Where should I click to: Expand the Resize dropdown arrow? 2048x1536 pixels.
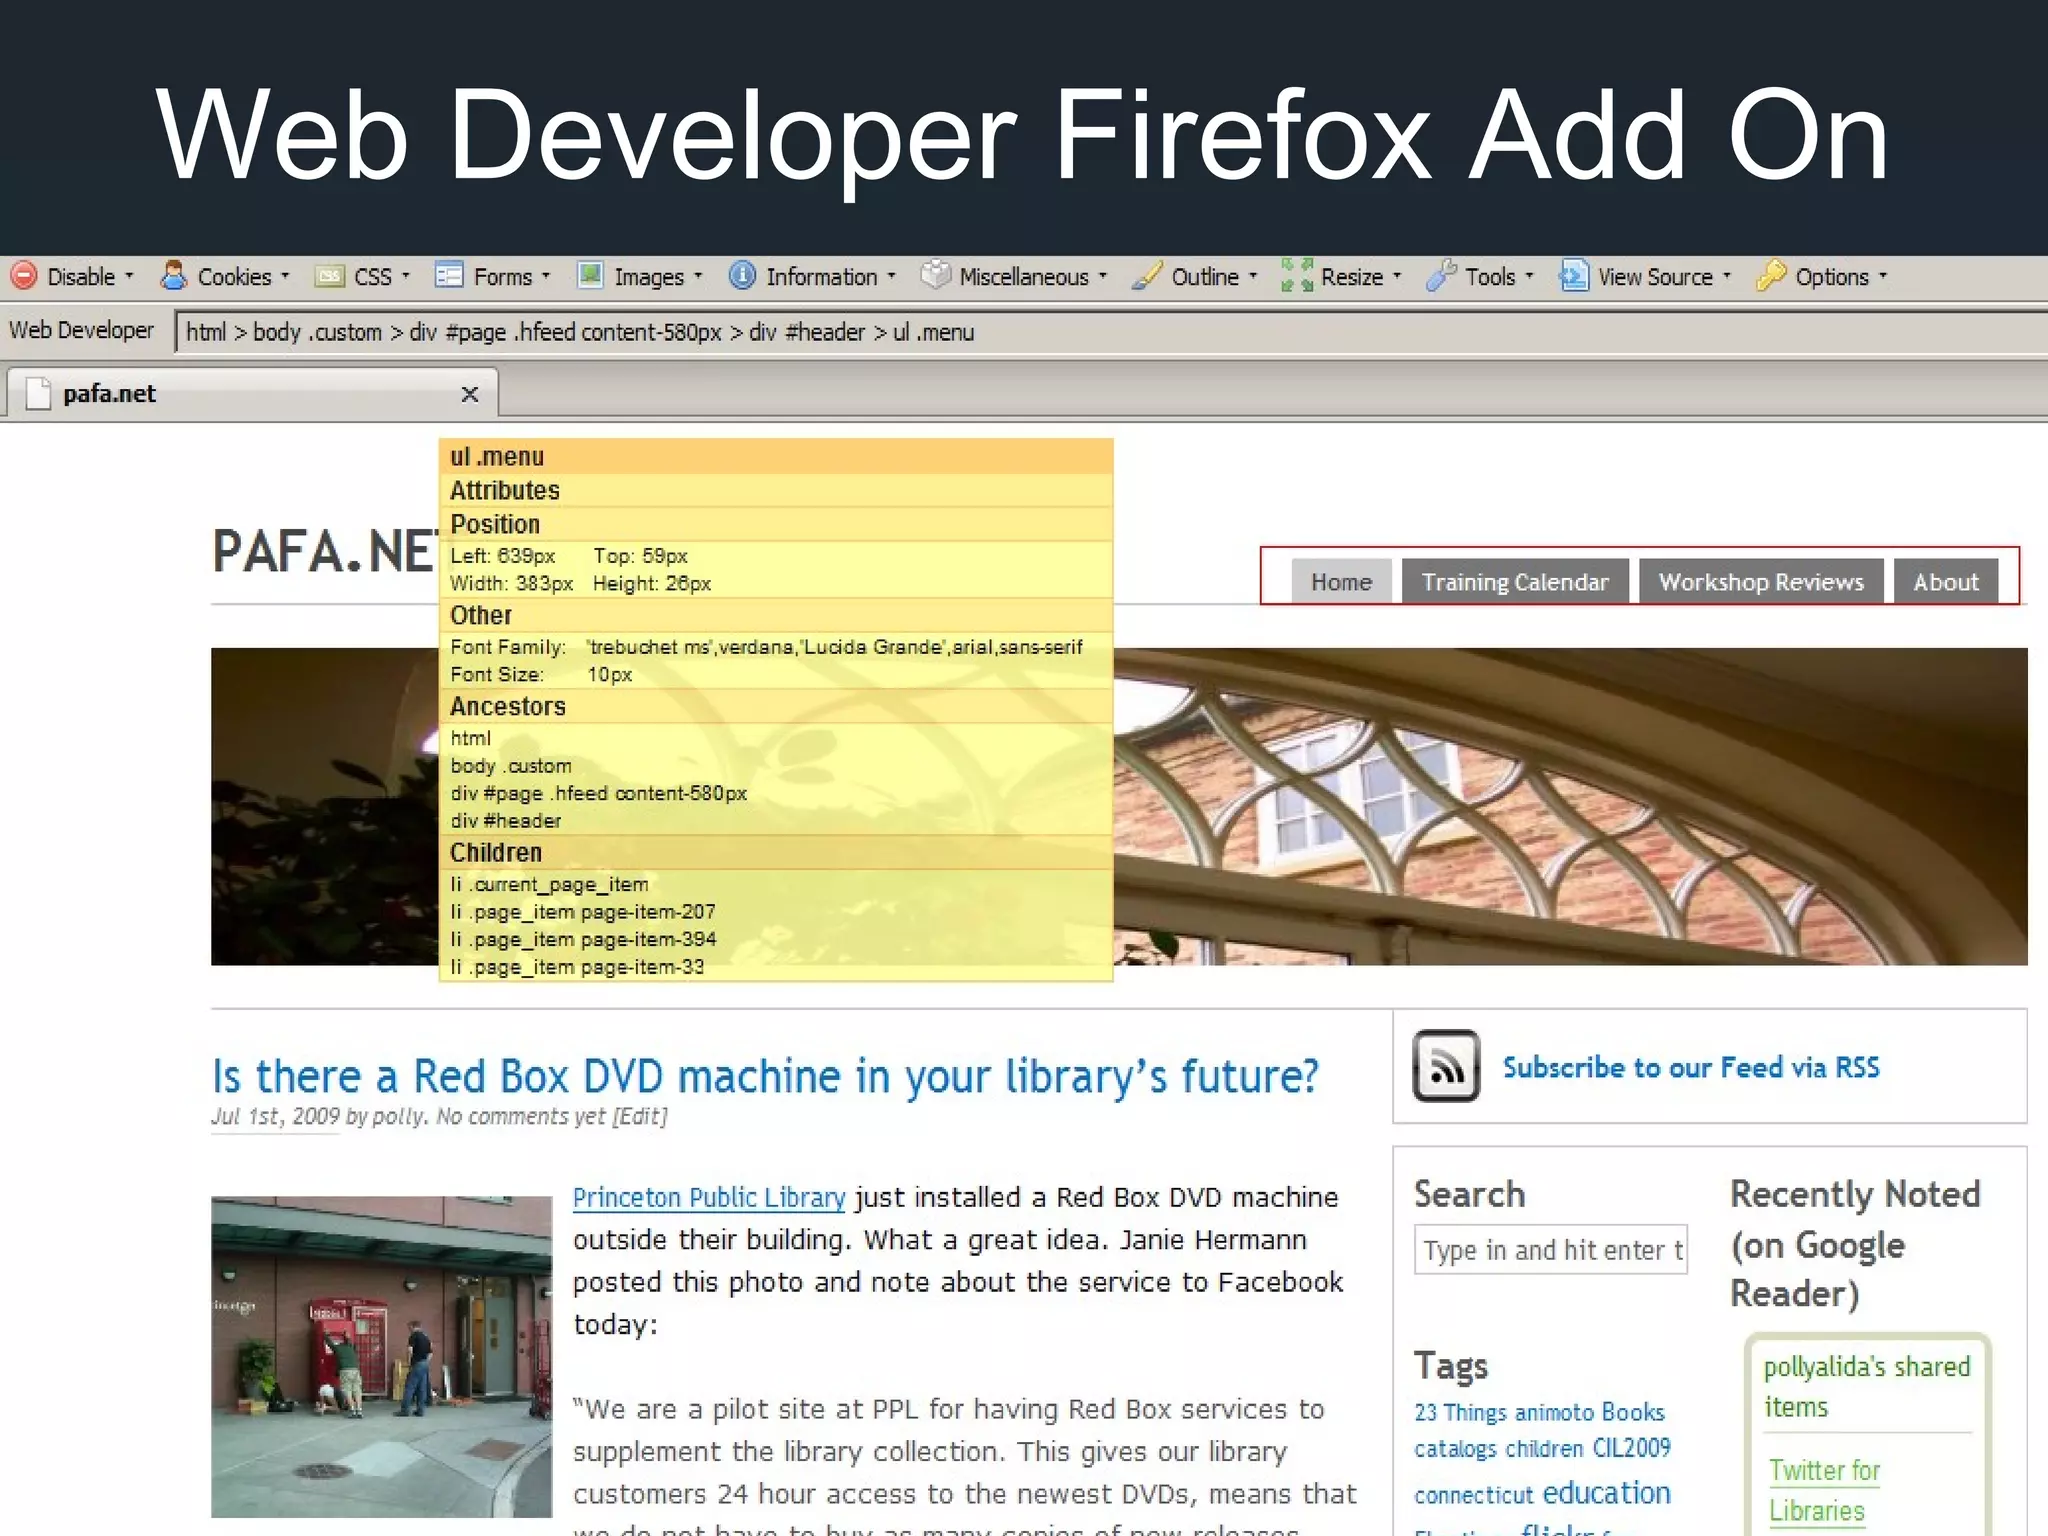1397,277
